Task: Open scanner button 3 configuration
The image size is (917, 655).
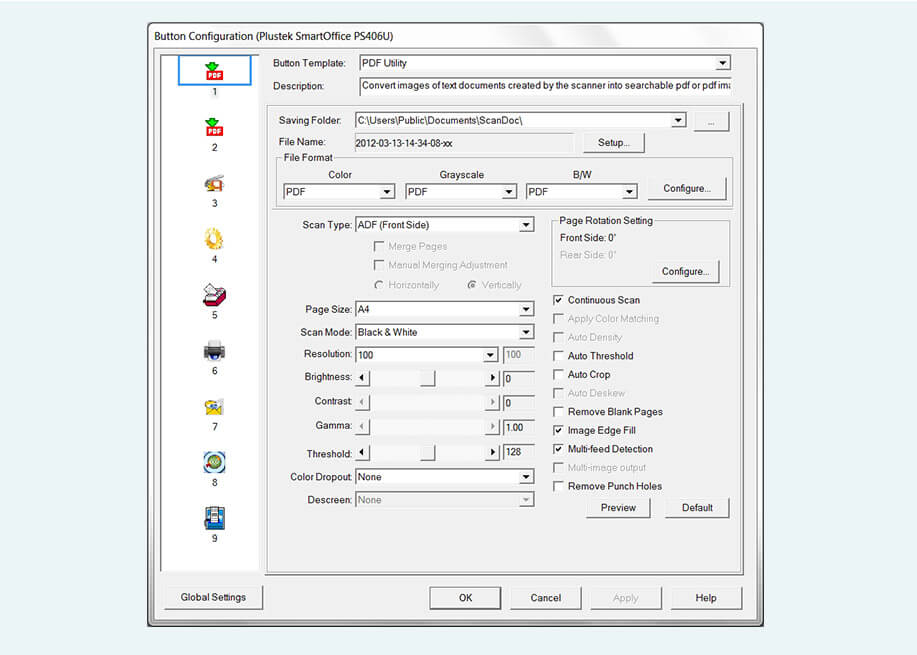Action: click(x=215, y=183)
